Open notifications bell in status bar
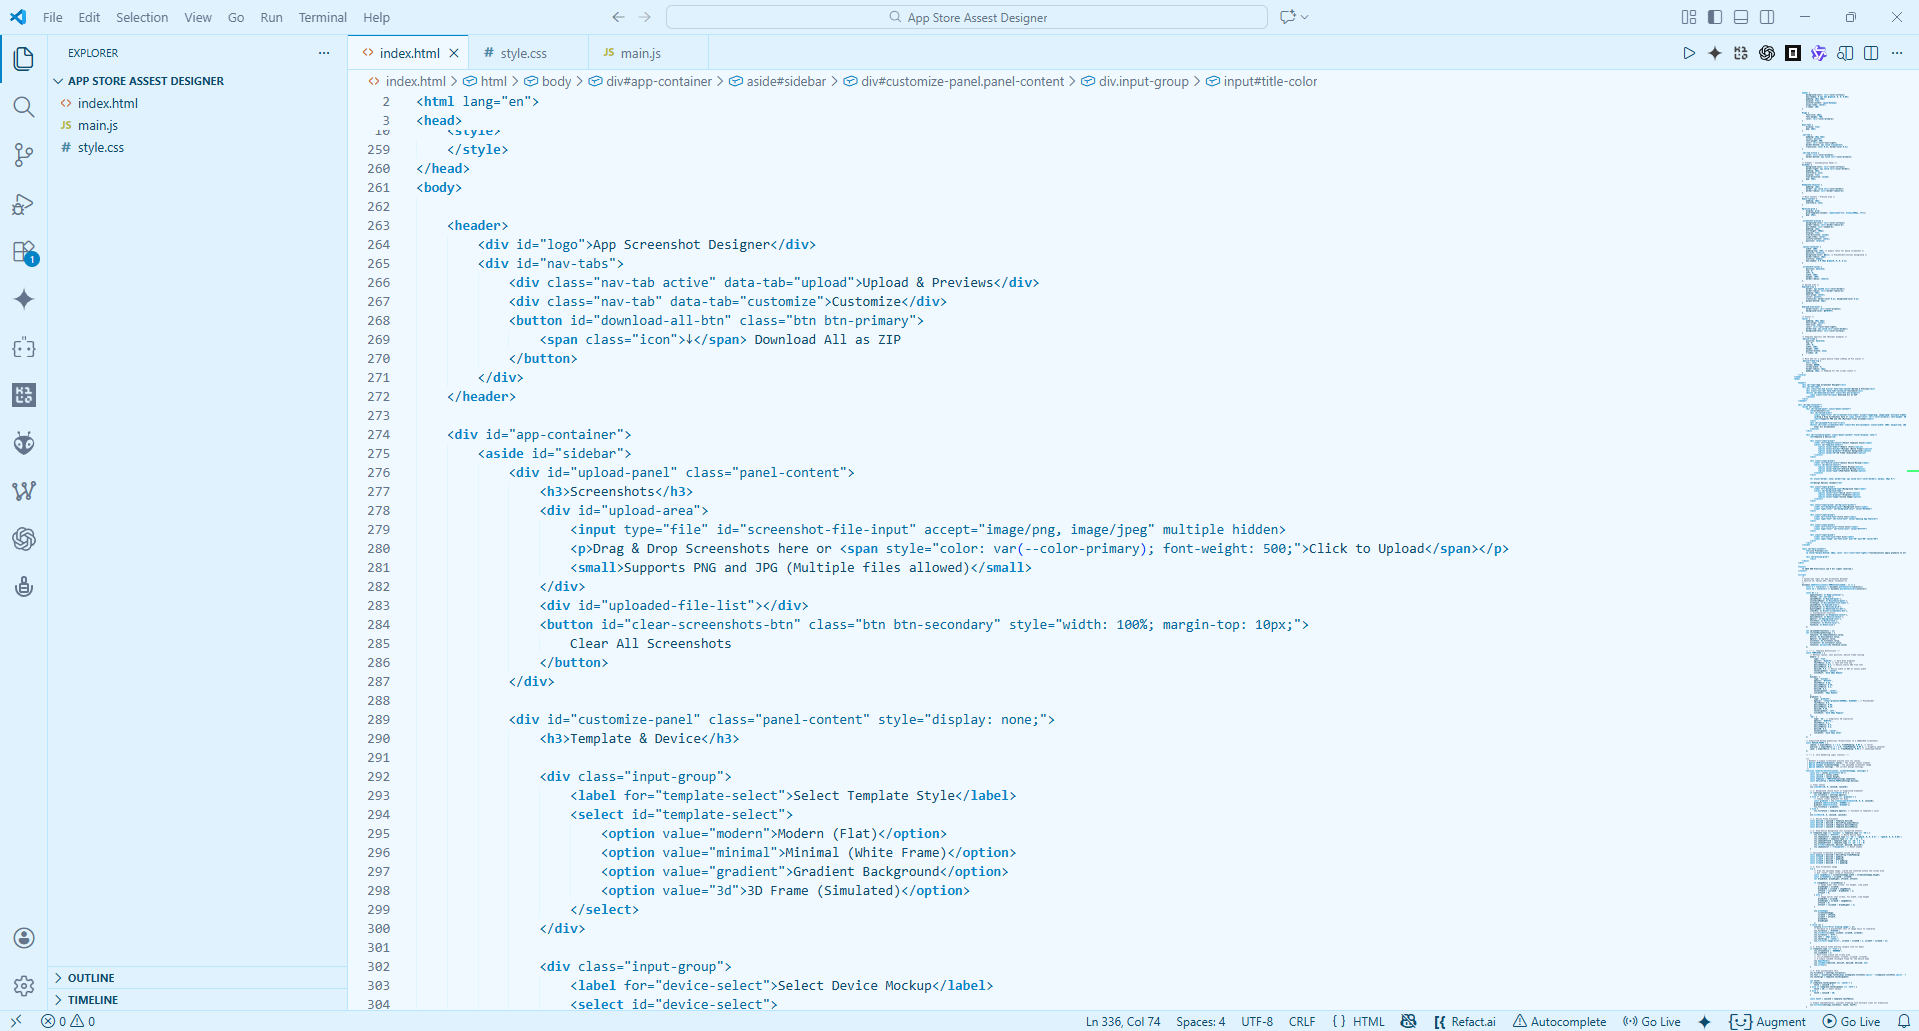 click(1904, 1021)
